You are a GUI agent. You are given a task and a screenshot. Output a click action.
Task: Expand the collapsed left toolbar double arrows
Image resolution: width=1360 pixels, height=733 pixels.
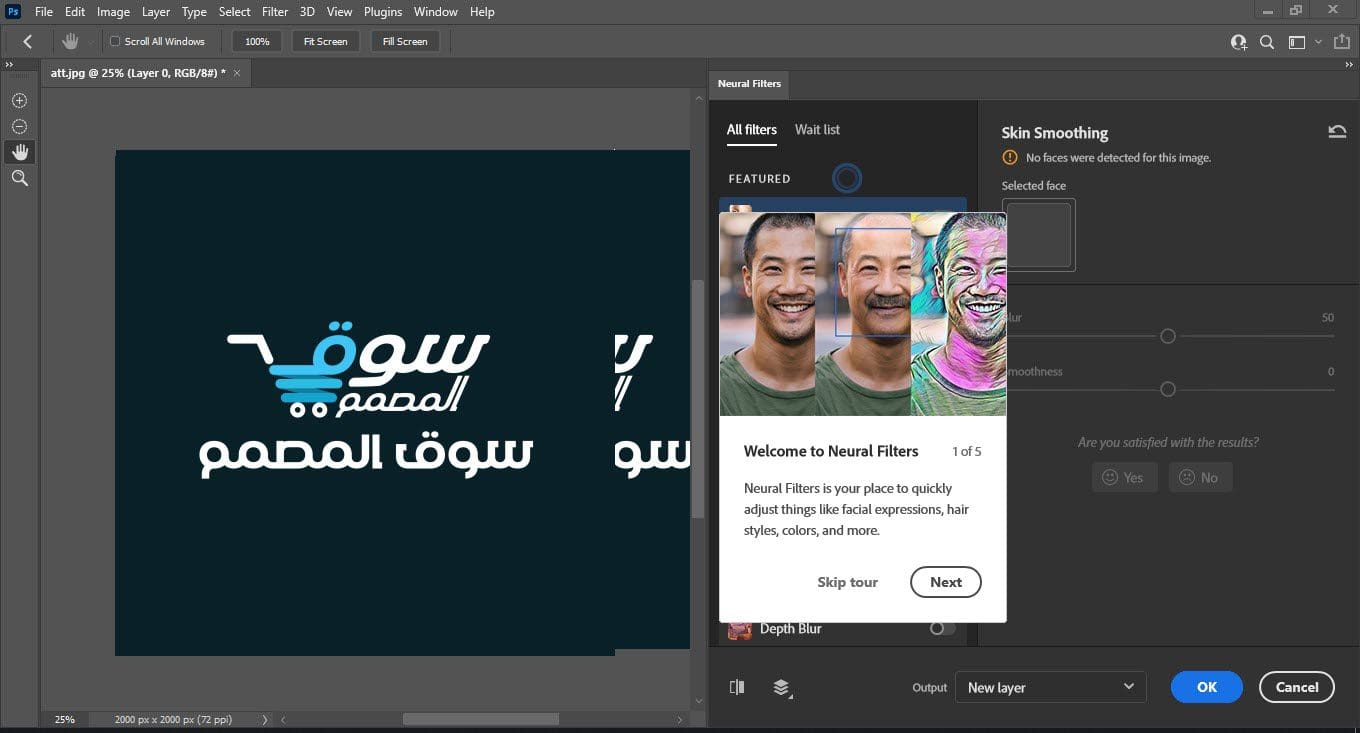[9, 64]
